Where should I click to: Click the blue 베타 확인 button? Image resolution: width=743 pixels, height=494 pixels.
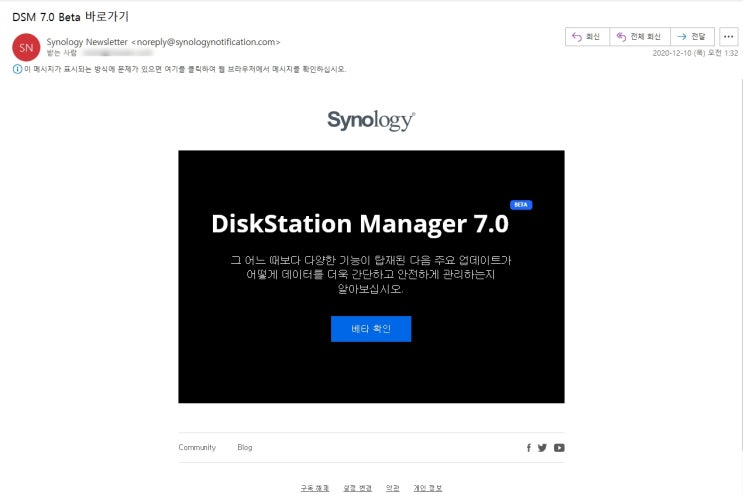(371, 329)
